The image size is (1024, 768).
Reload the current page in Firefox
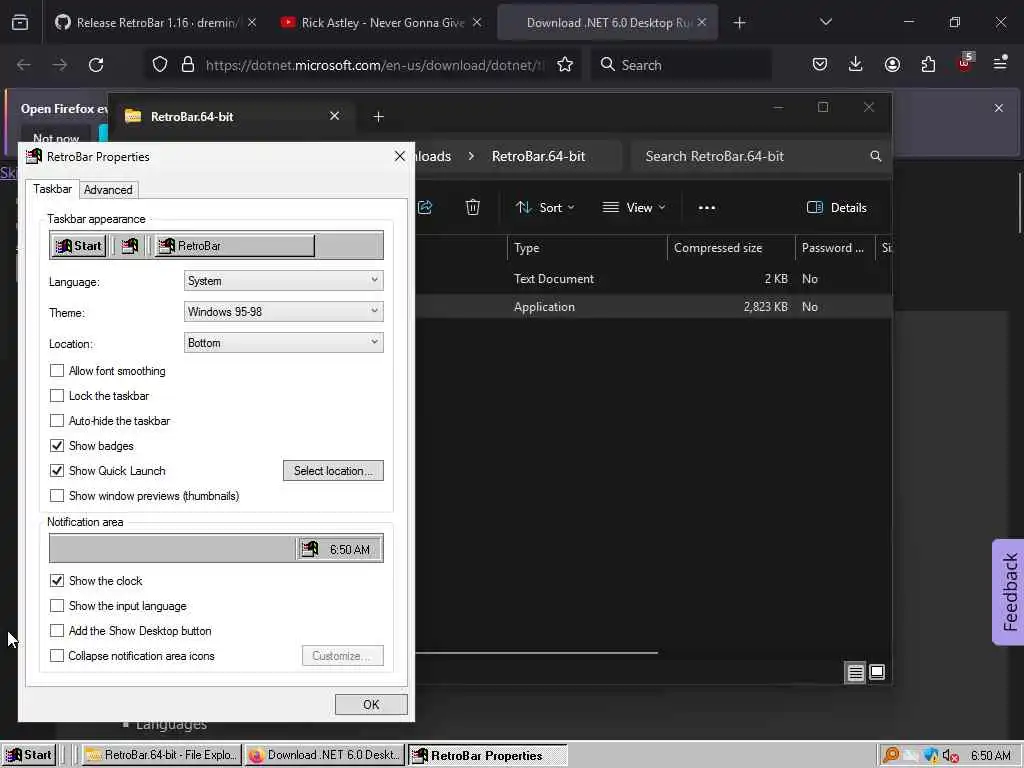click(x=96, y=65)
